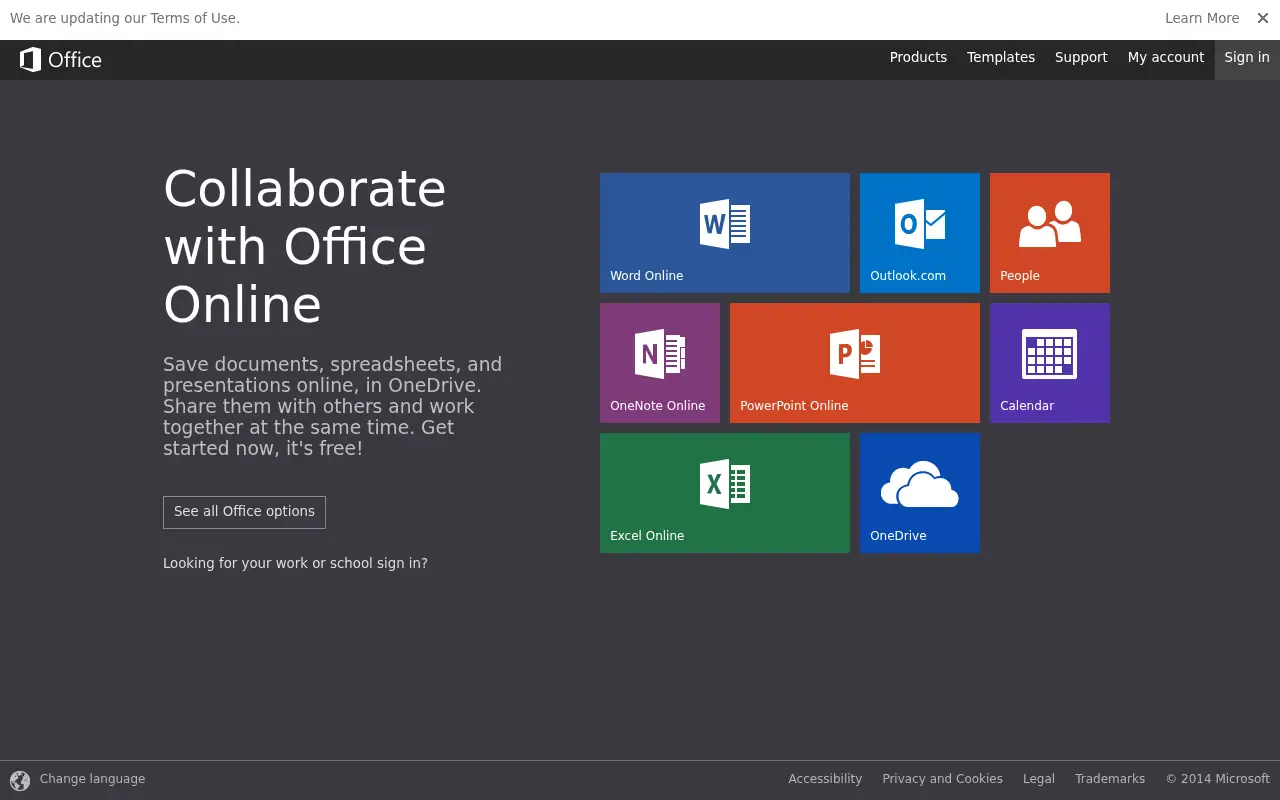Open the Trademarks footer link
The image size is (1280, 800).
point(1110,779)
